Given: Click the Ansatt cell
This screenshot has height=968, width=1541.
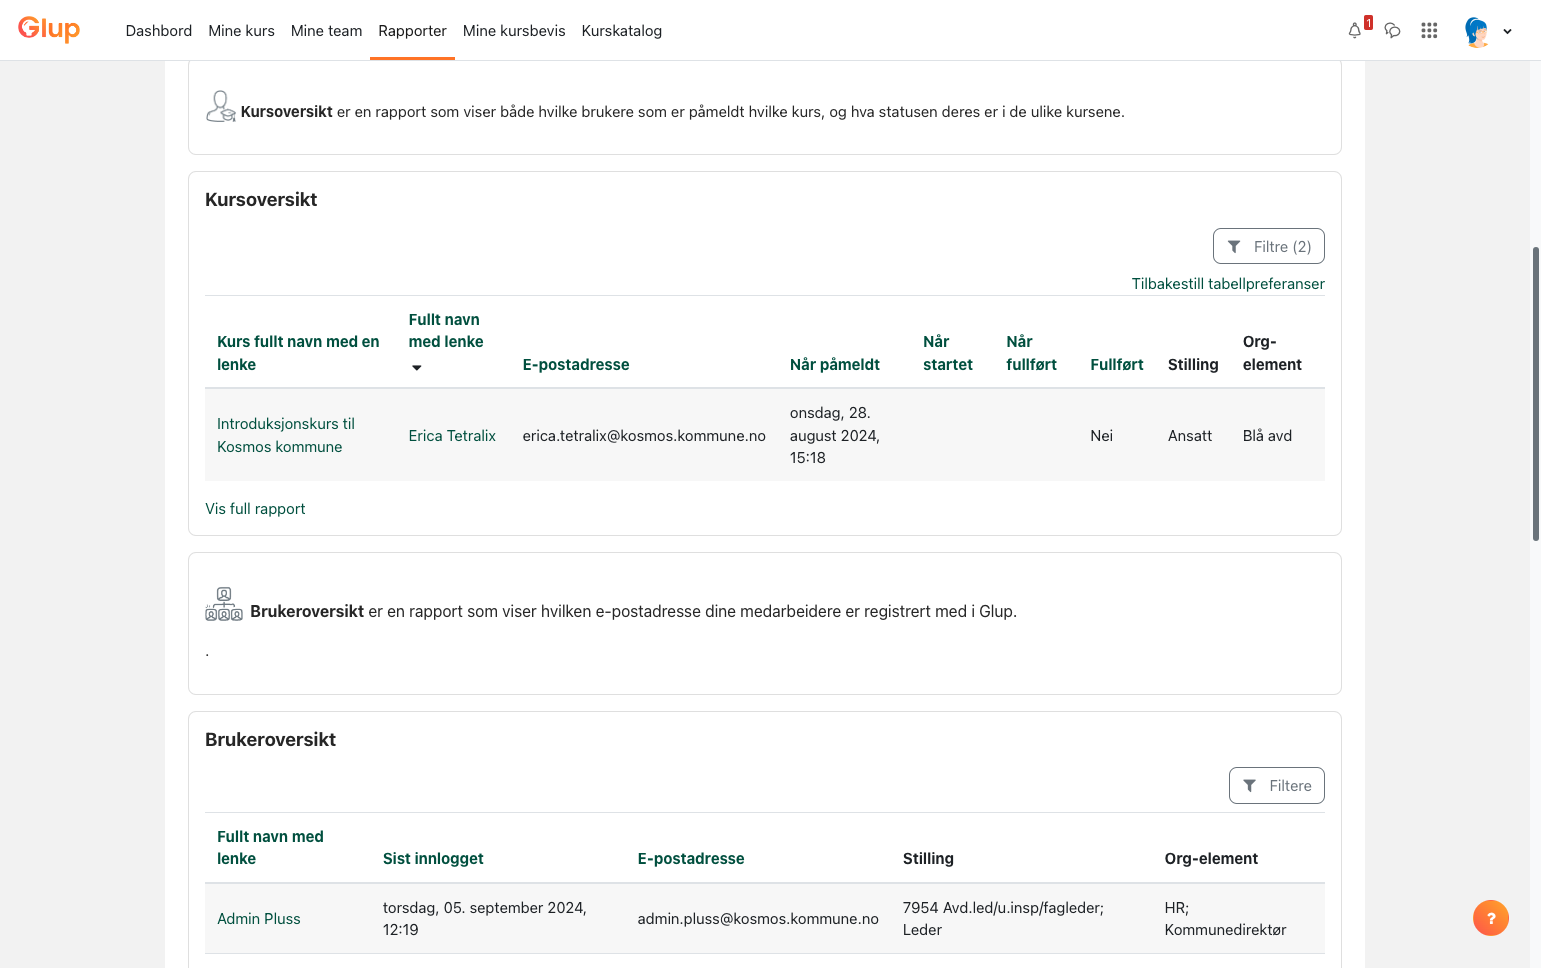Looking at the screenshot, I should (1190, 435).
